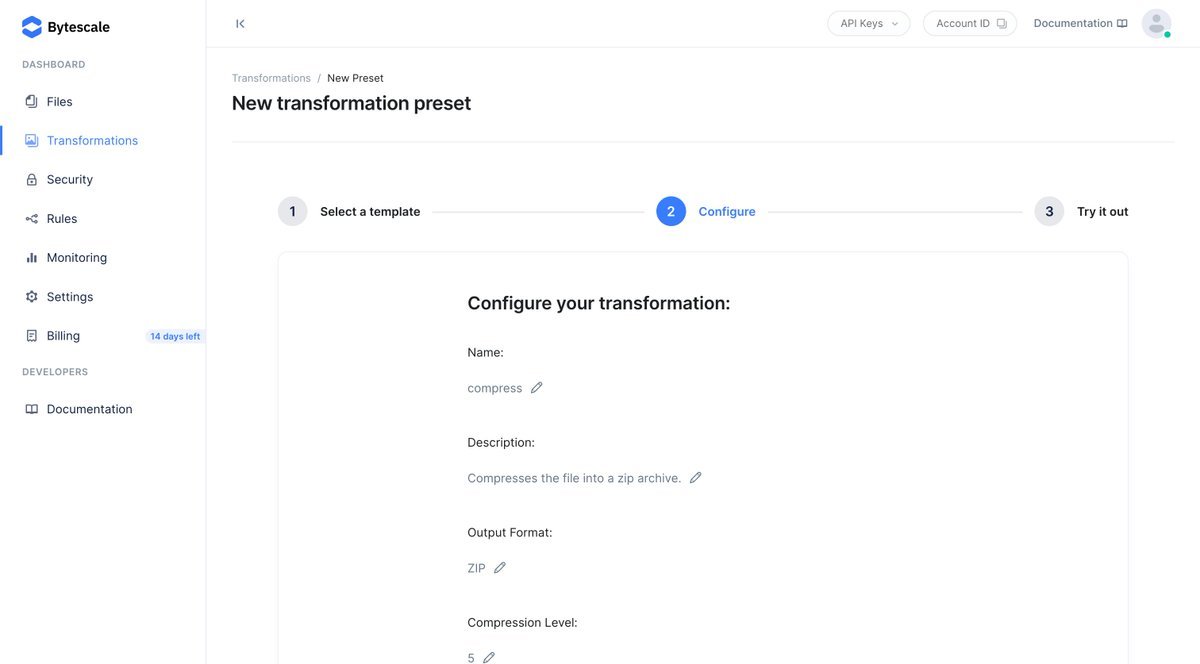
Task: Go back to step 1 Select a template
Action: coord(349,212)
